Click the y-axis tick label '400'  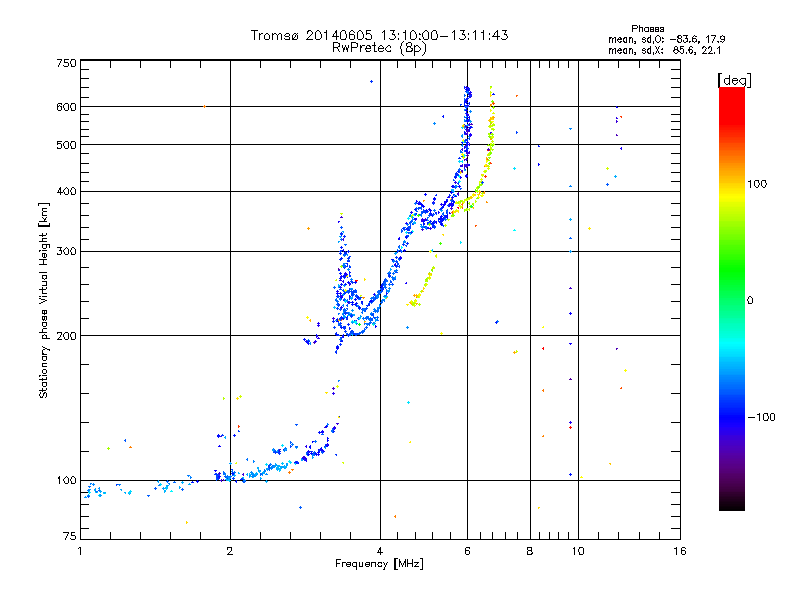pos(66,192)
